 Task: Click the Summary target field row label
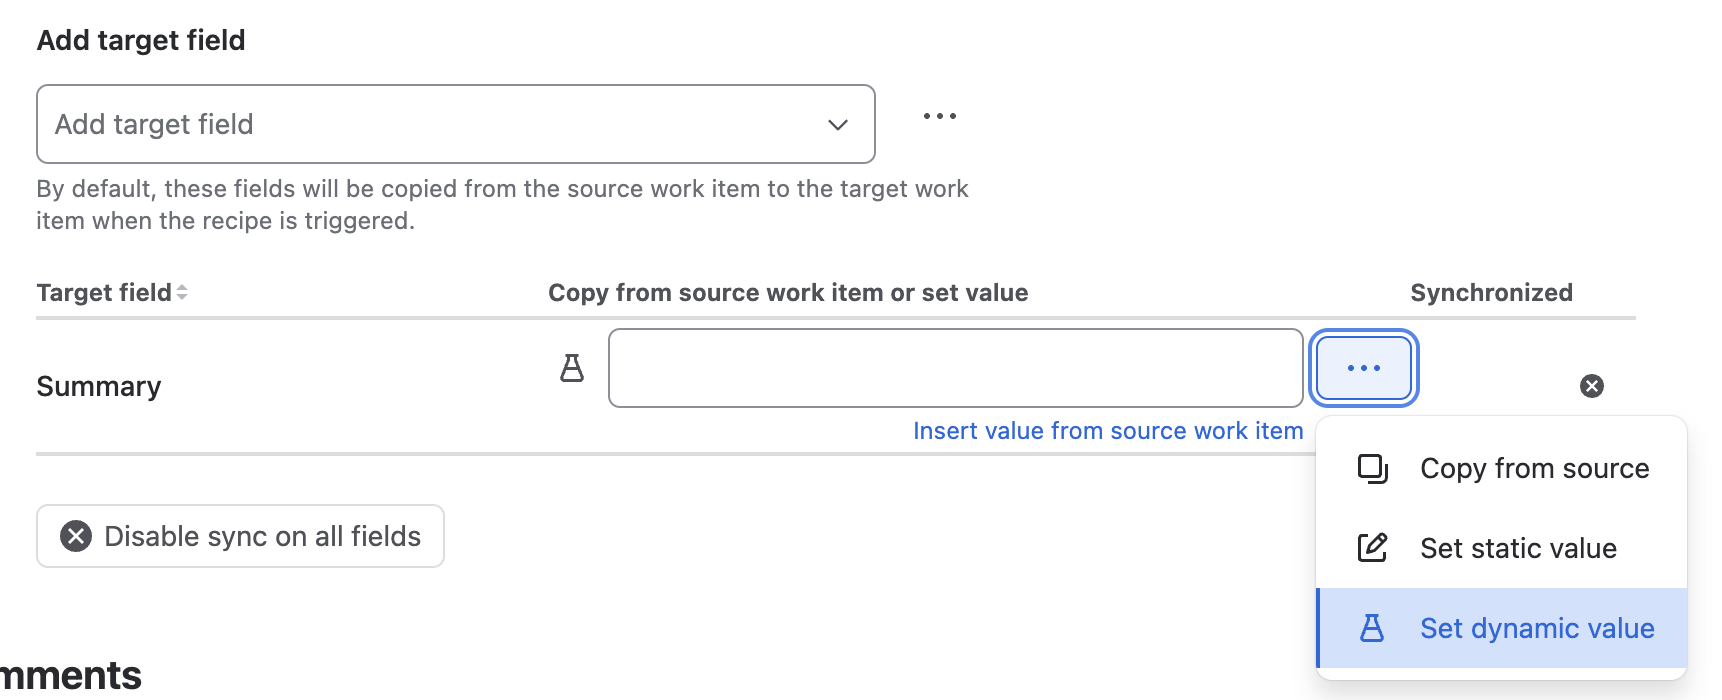[99, 386]
